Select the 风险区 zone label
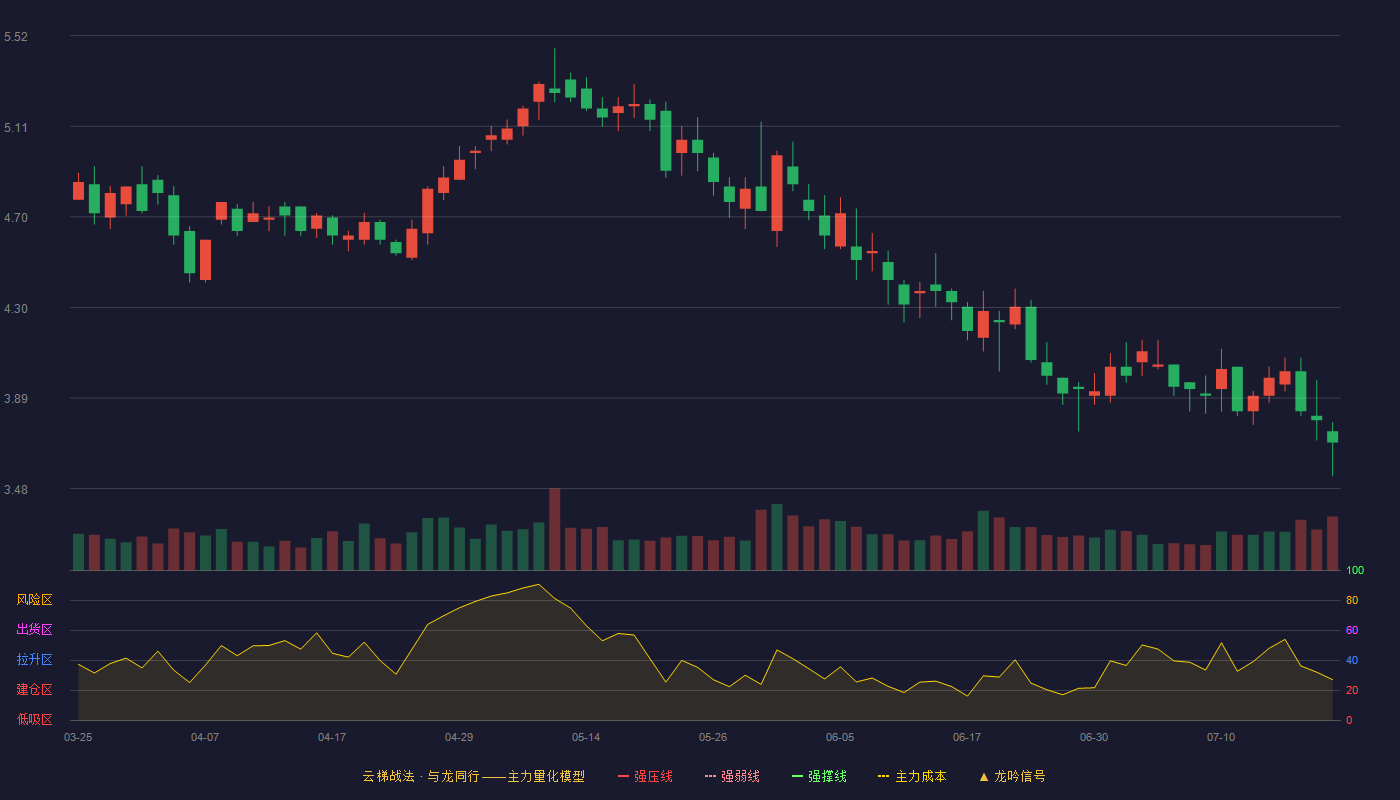 pos(34,600)
